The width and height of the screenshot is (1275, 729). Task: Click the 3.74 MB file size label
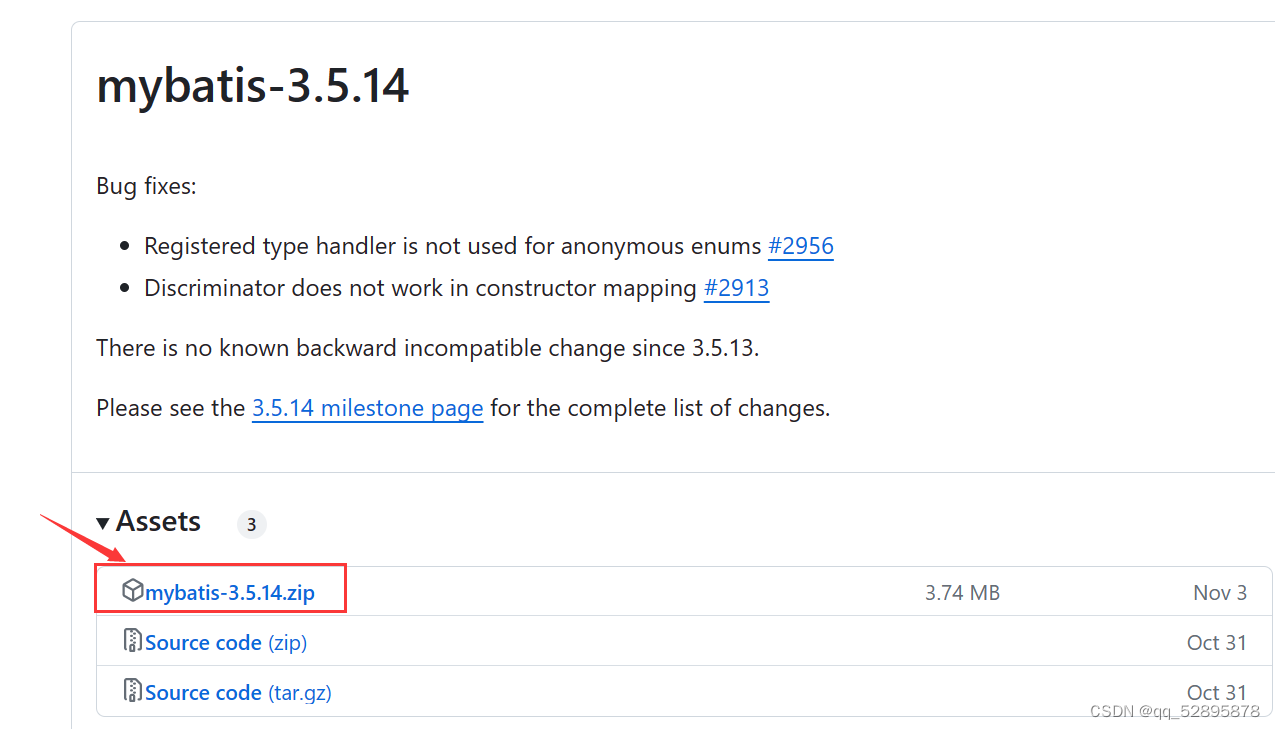pos(961,592)
